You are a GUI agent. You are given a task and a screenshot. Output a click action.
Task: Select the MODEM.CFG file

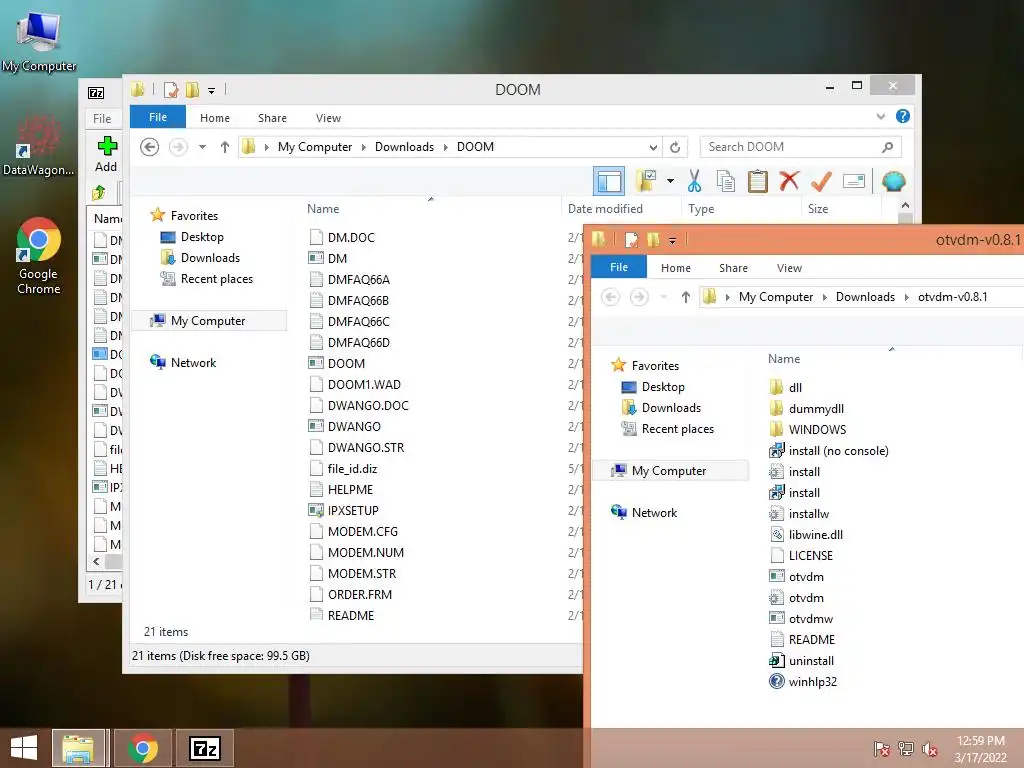click(362, 532)
